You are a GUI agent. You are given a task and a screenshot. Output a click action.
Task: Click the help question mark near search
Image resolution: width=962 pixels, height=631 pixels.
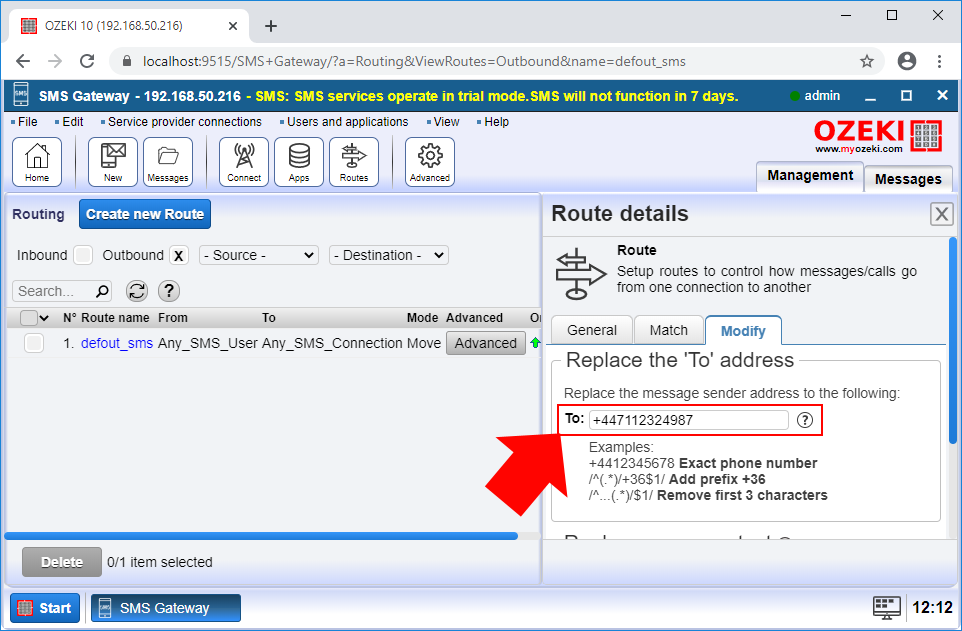click(169, 291)
